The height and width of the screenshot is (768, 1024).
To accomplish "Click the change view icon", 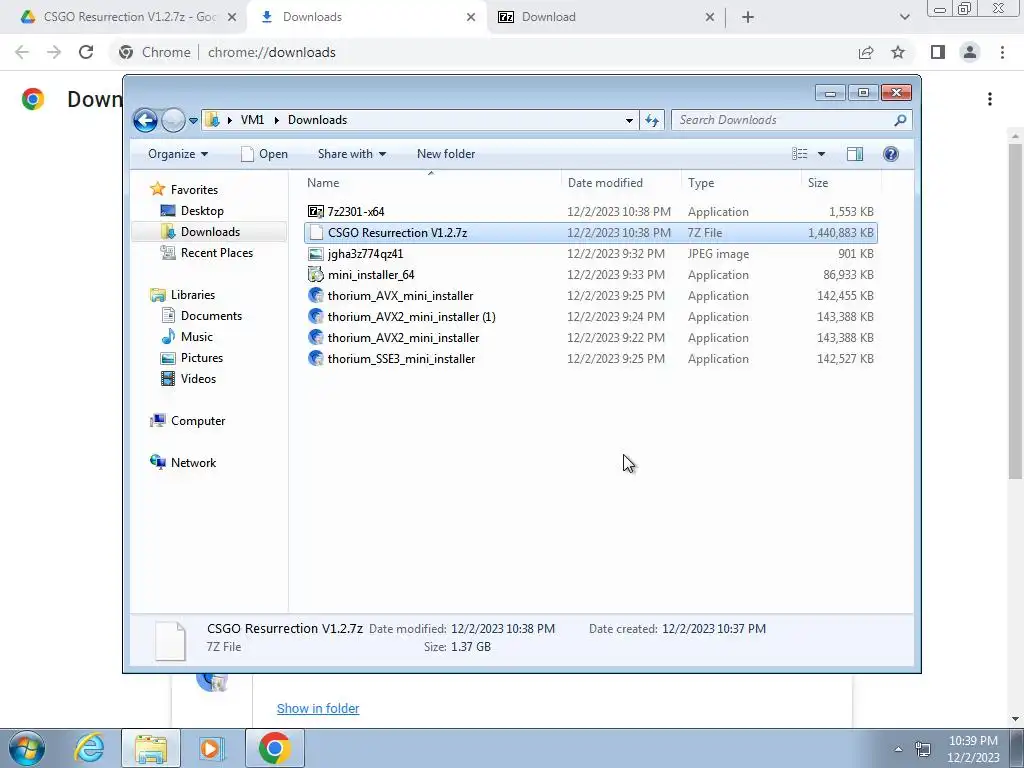I will [x=799, y=154].
